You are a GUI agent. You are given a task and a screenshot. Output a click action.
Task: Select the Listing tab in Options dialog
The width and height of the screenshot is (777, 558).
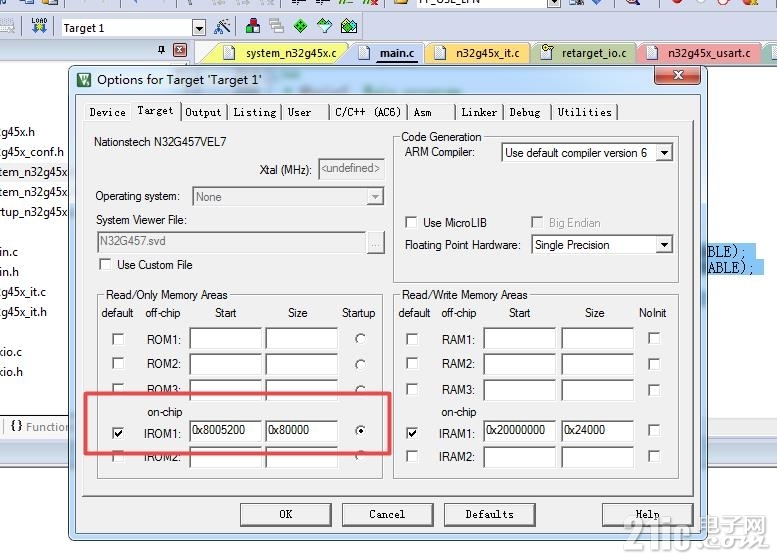click(255, 112)
